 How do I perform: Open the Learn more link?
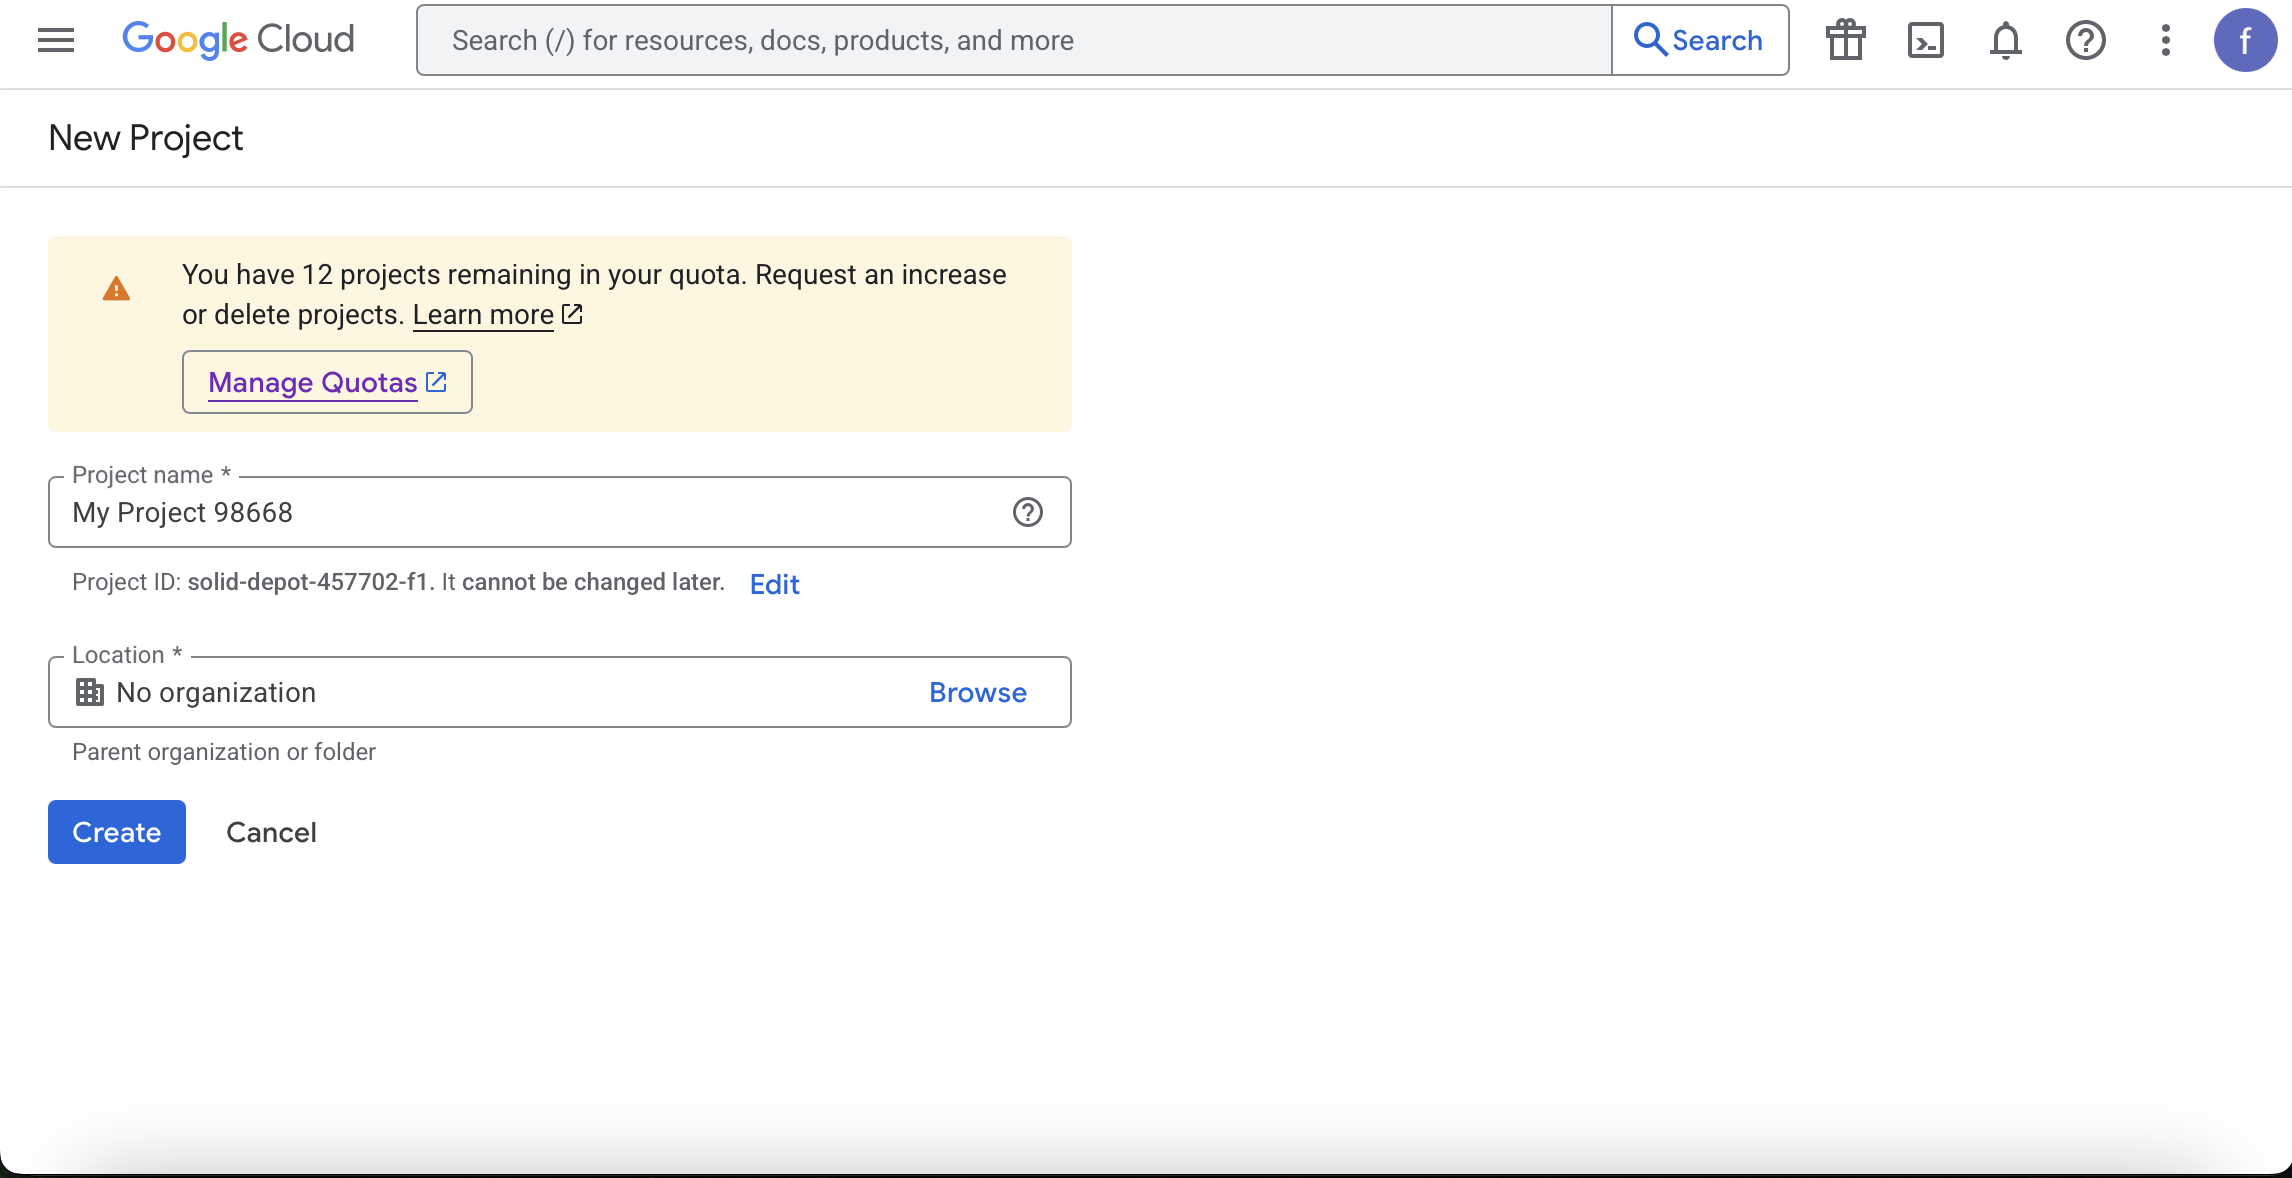[484, 315]
